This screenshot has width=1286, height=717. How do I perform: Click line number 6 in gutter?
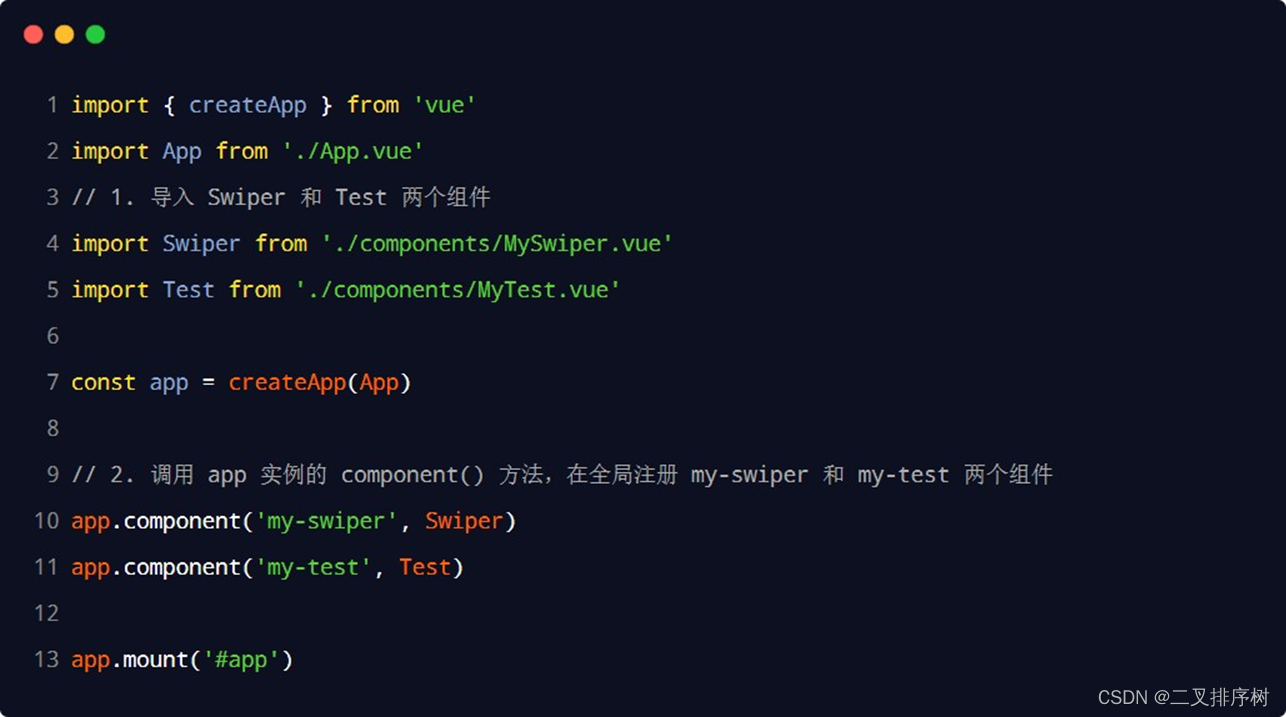click(x=52, y=336)
